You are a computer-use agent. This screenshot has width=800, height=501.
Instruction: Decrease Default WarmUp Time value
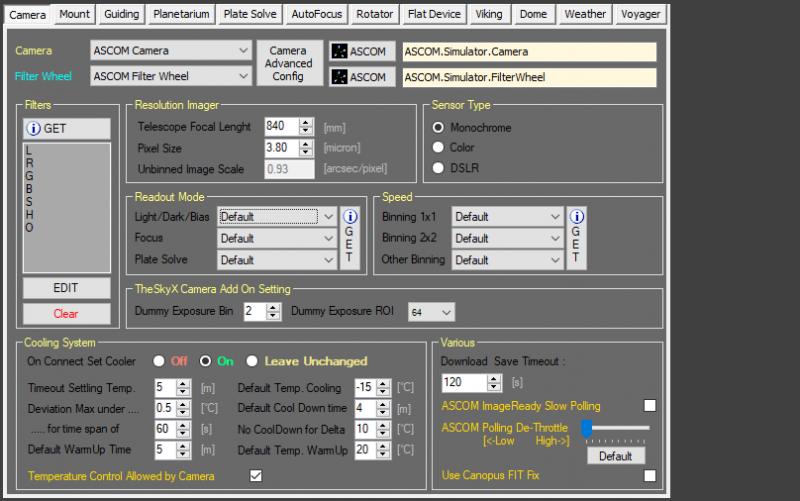(183, 454)
